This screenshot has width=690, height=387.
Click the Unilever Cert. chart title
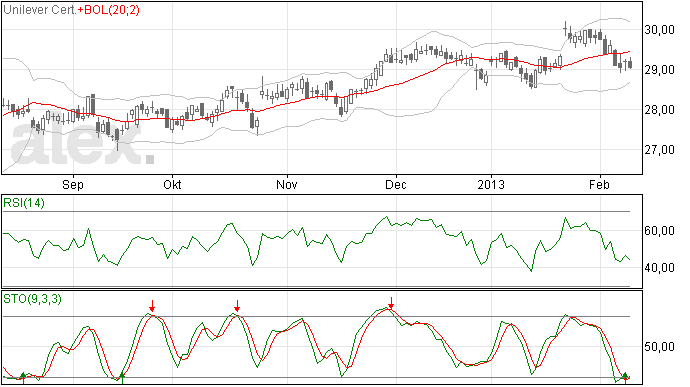click(40, 10)
